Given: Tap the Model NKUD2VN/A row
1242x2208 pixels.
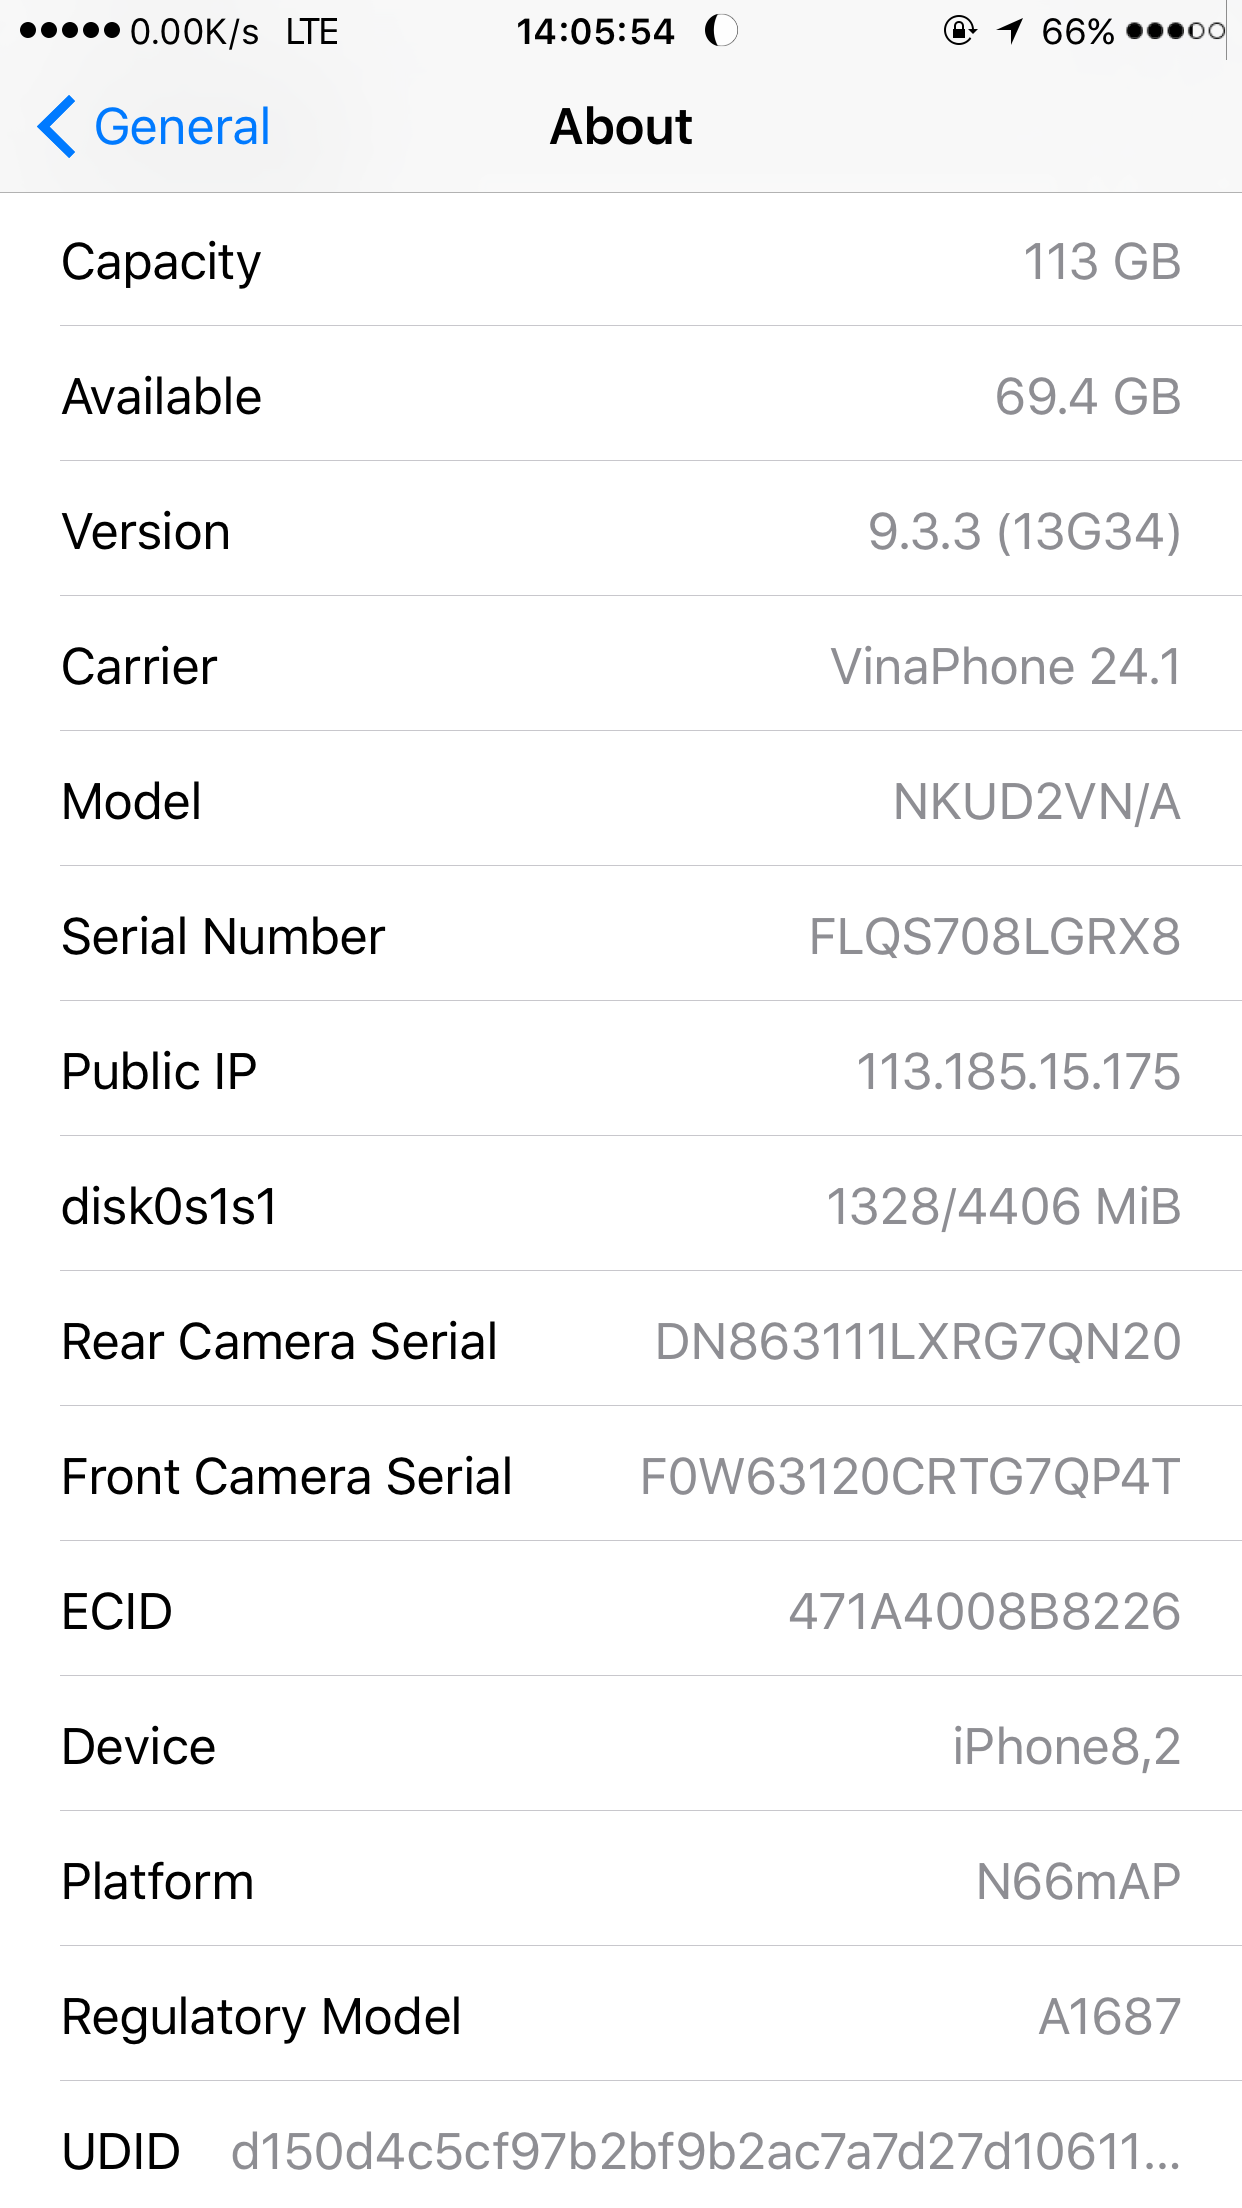Looking at the screenshot, I should [x=621, y=800].
